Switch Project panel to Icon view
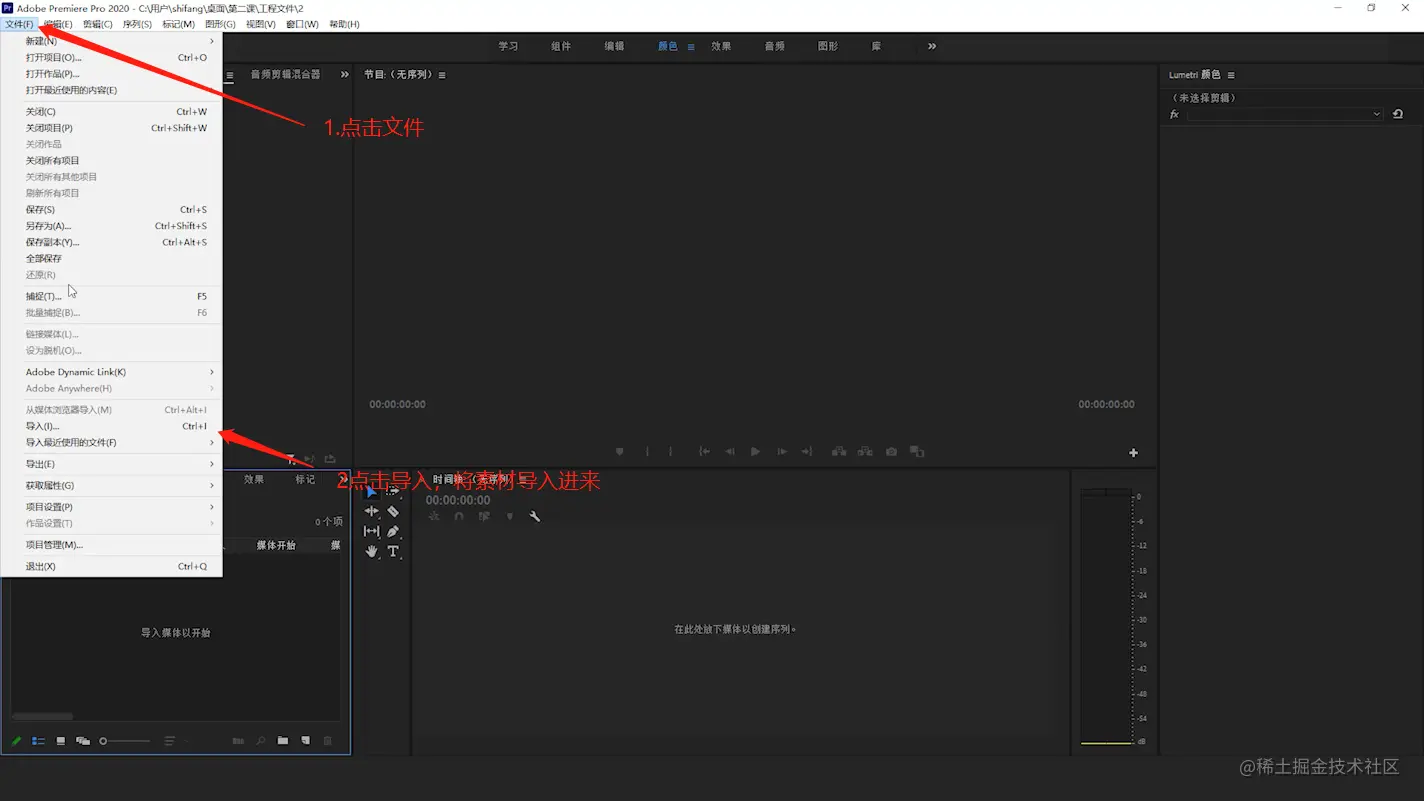 pyautogui.click(x=61, y=741)
